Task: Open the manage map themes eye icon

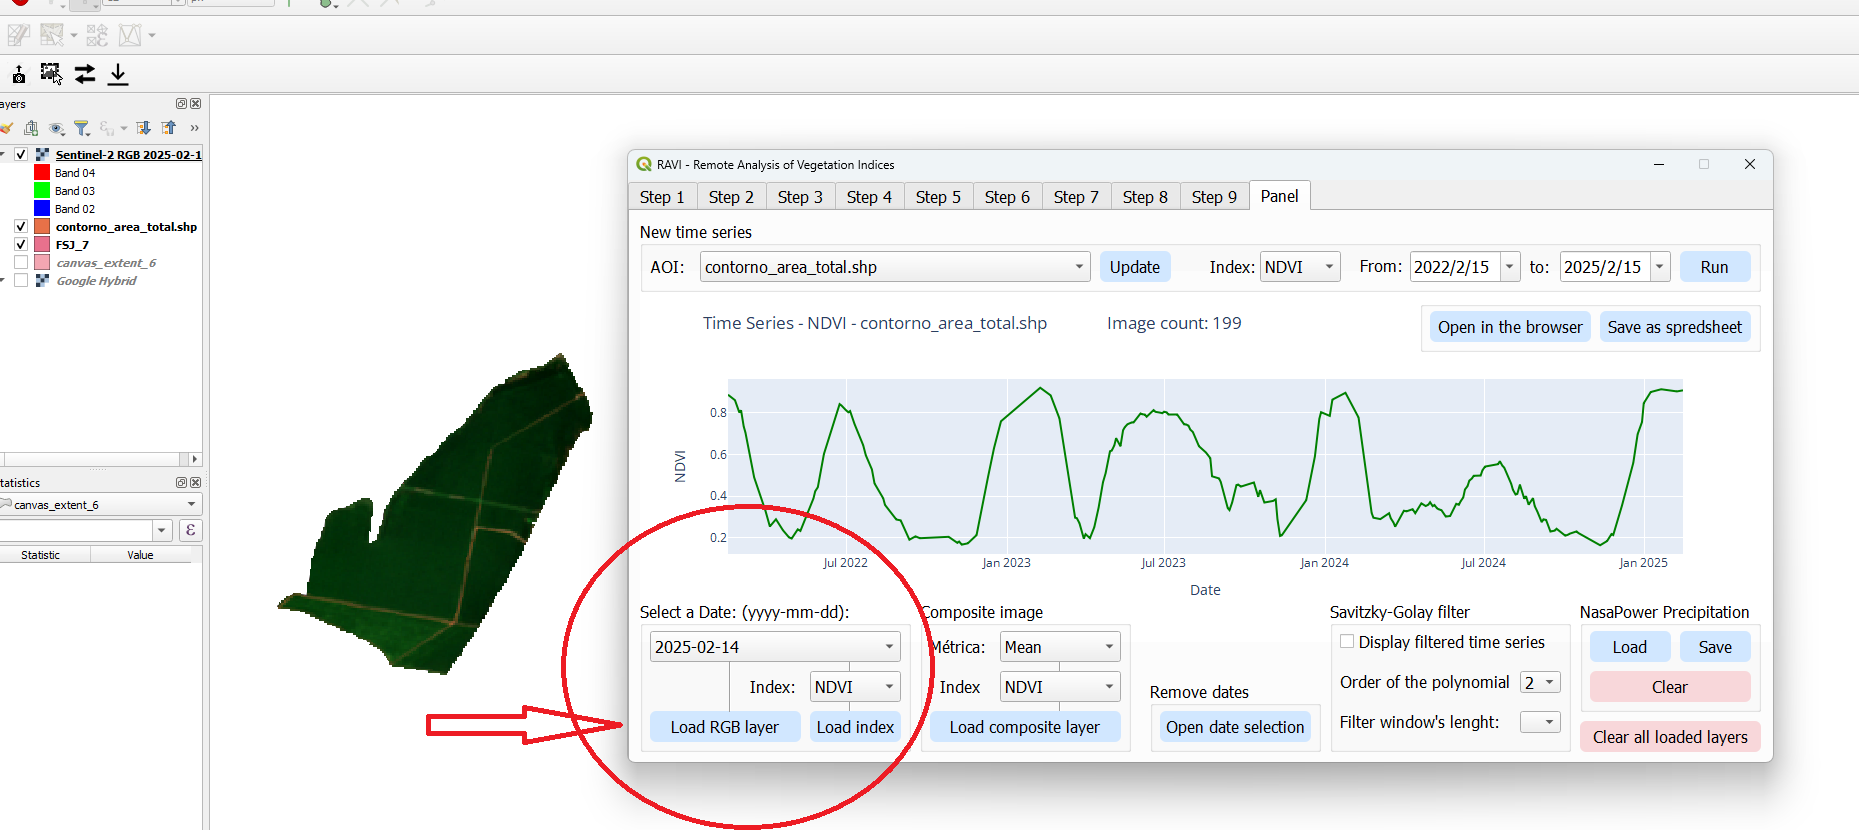Action: [57, 128]
